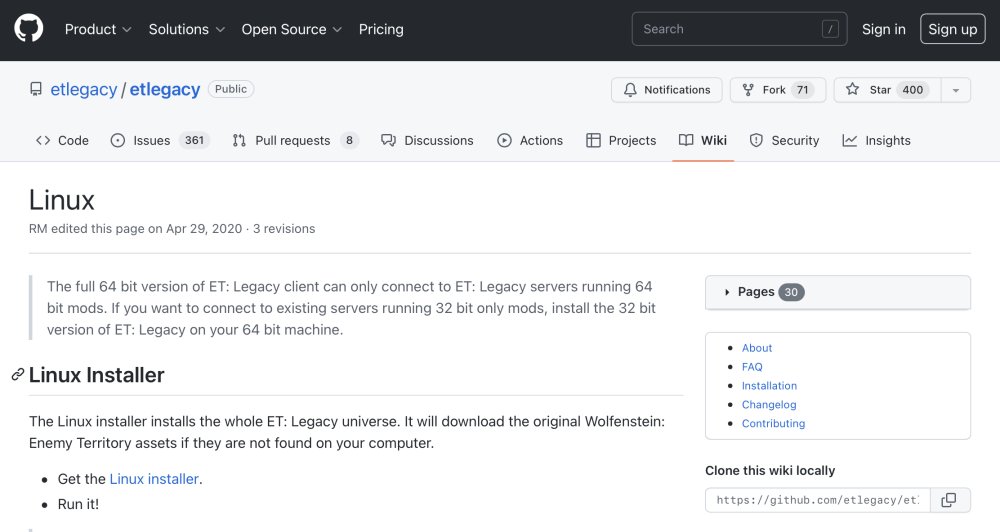
Task: Open the Insights tab
Action: click(x=876, y=140)
